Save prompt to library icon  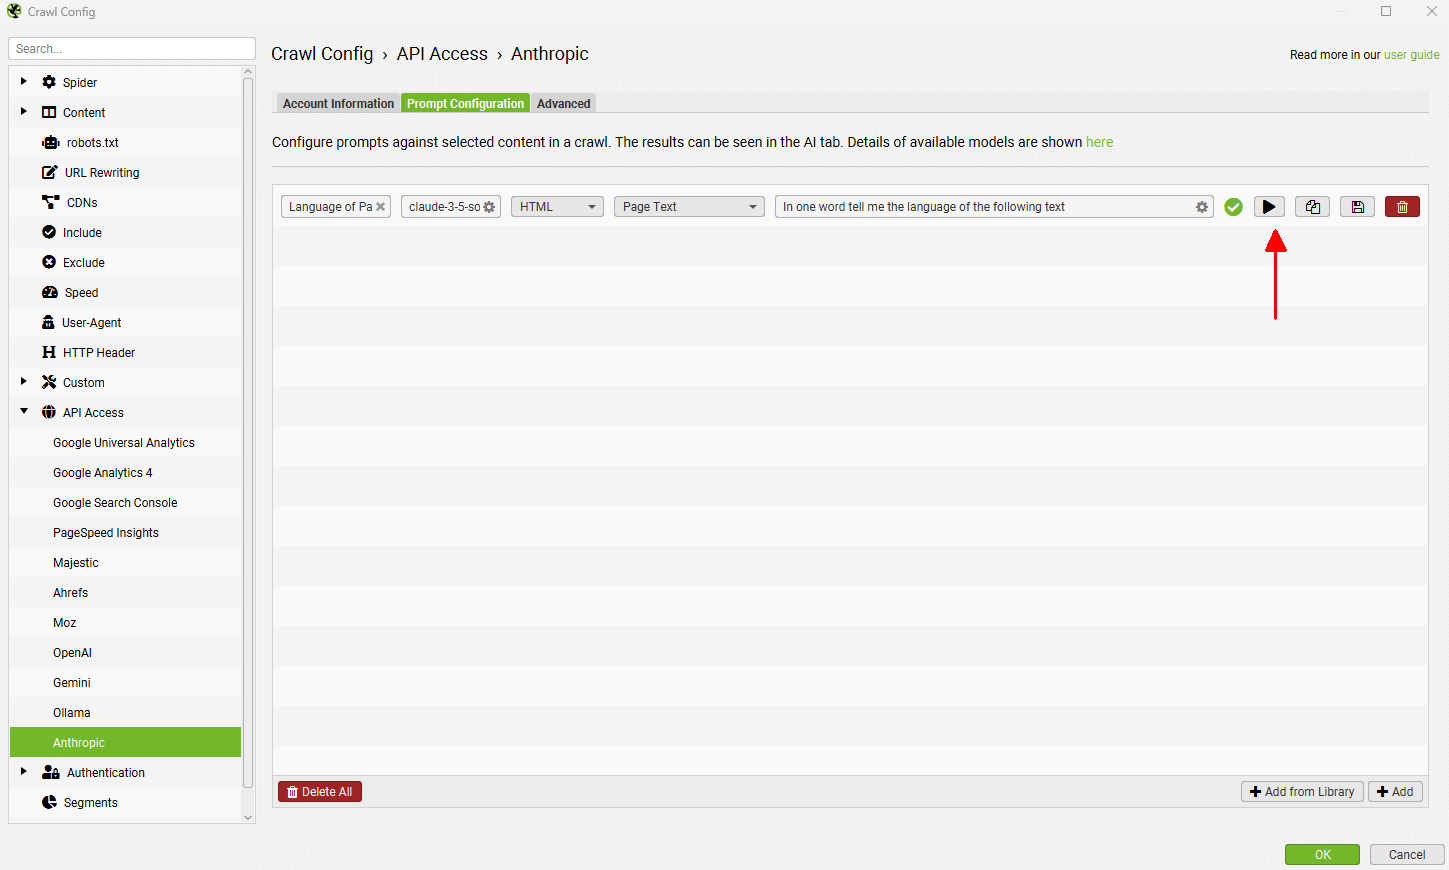tap(1357, 207)
